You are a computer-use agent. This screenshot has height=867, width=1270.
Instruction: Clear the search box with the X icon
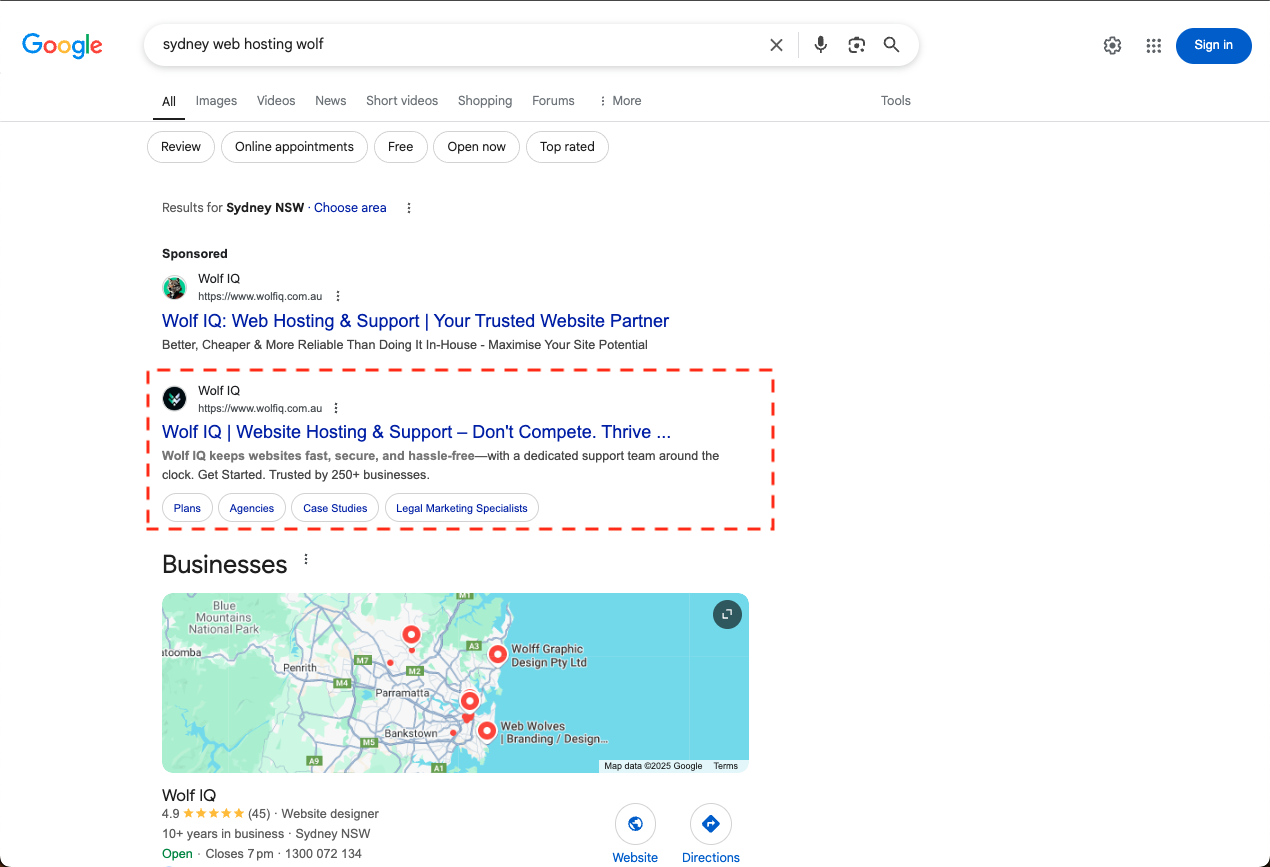(x=776, y=45)
